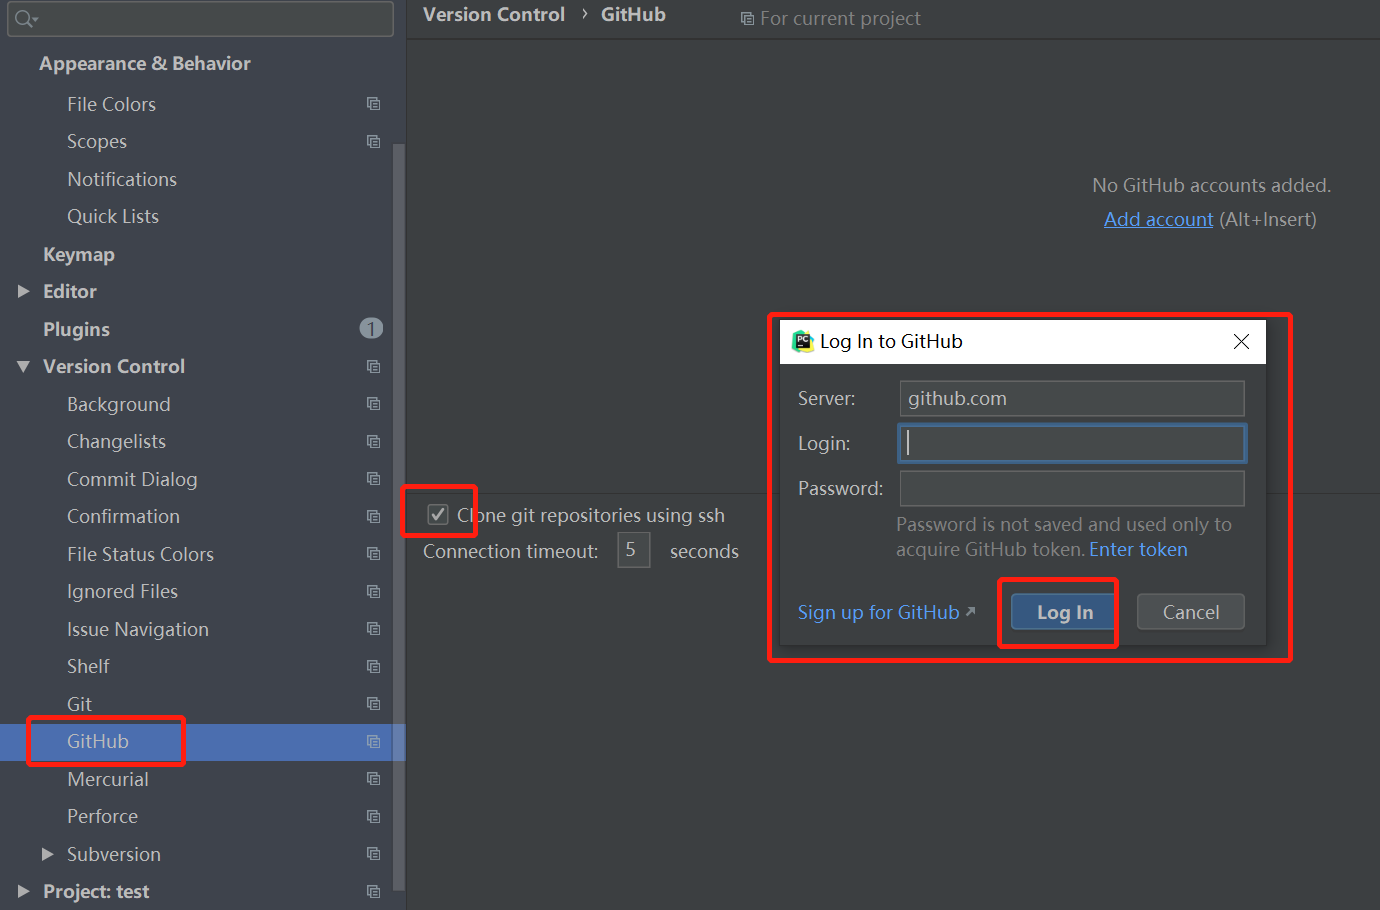Focus the Password input field
1380x910 pixels.
coord(1072,488)
